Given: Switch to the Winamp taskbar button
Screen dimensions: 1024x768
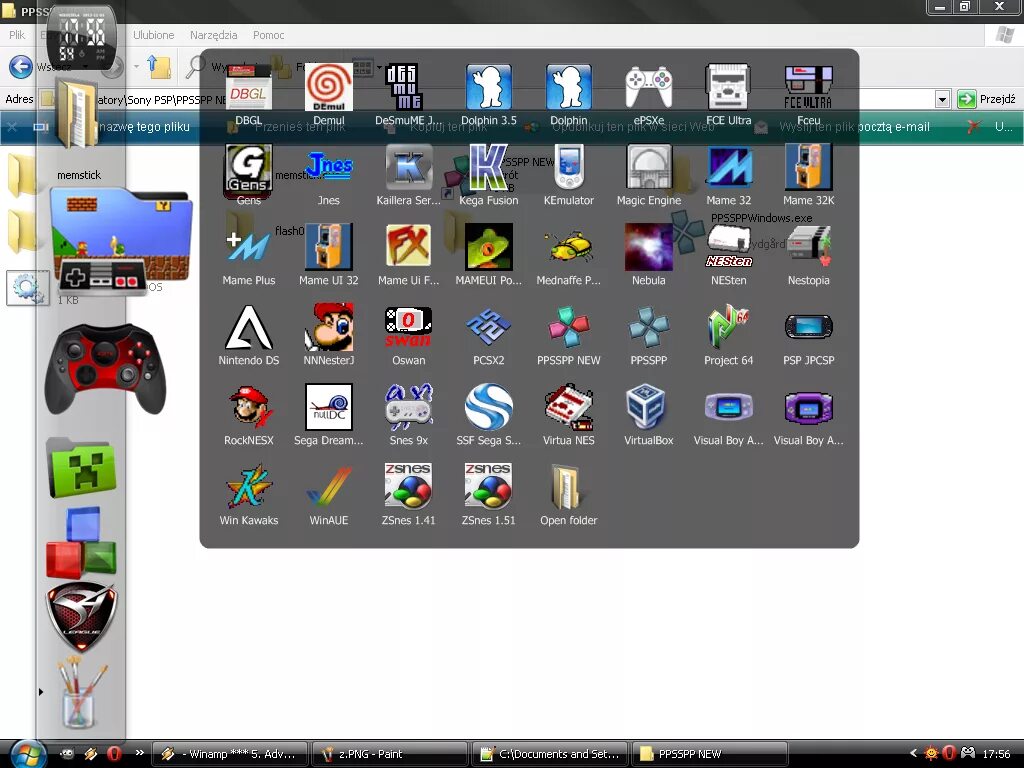Looking at the screenshot, I should (x=231, y=754).
